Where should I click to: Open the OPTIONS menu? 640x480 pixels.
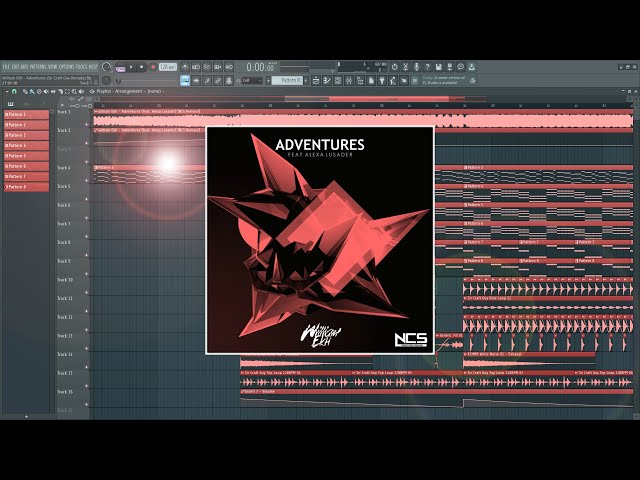click(67, 67)
